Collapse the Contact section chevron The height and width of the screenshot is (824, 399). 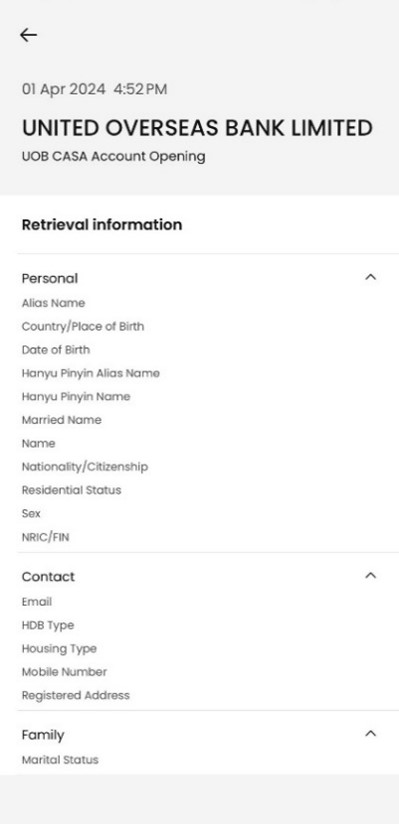(x=371, y=575)
